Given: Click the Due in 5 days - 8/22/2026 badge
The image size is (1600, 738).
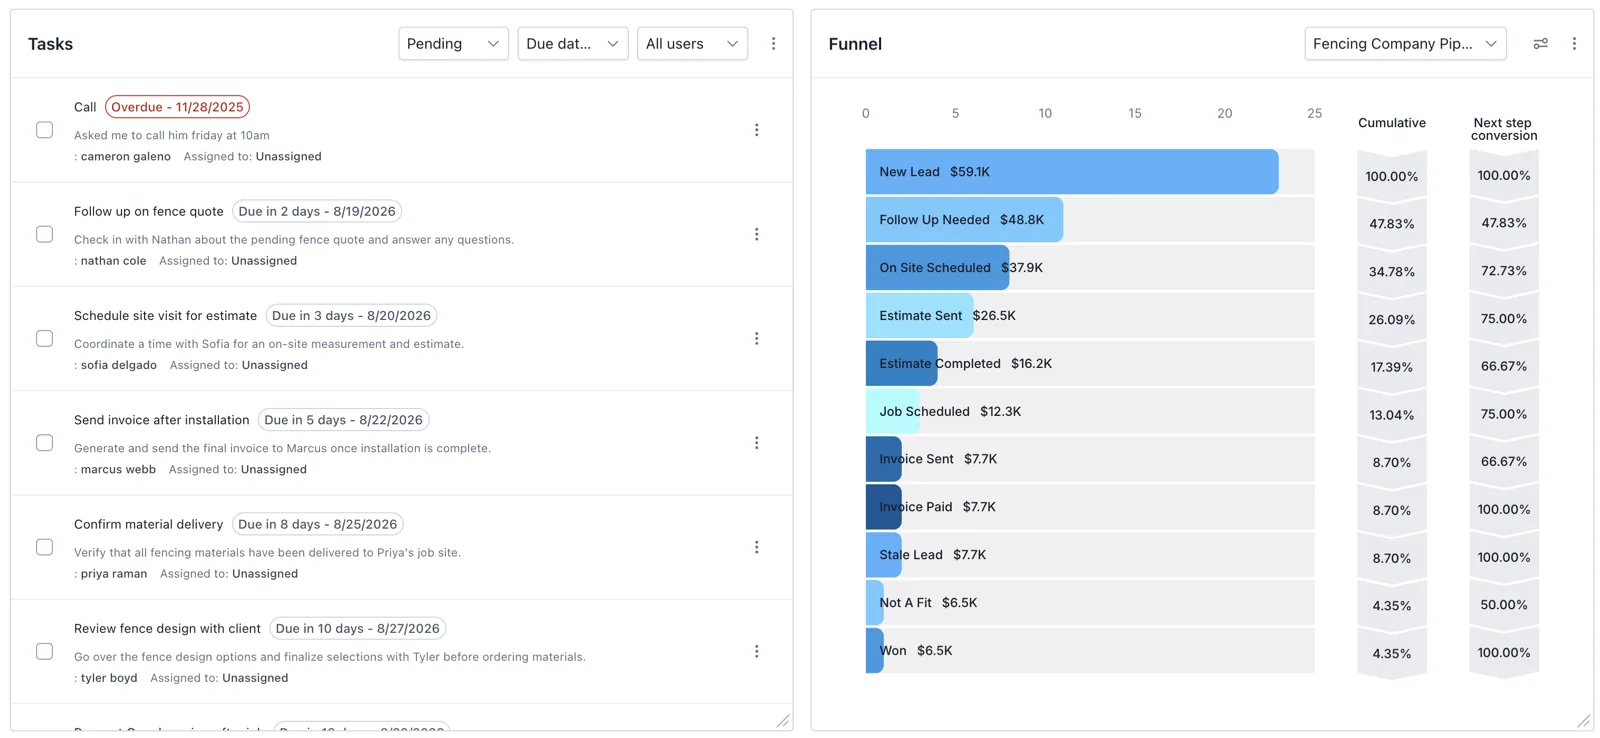Looking at the screenshot, I should pos(343,420).
